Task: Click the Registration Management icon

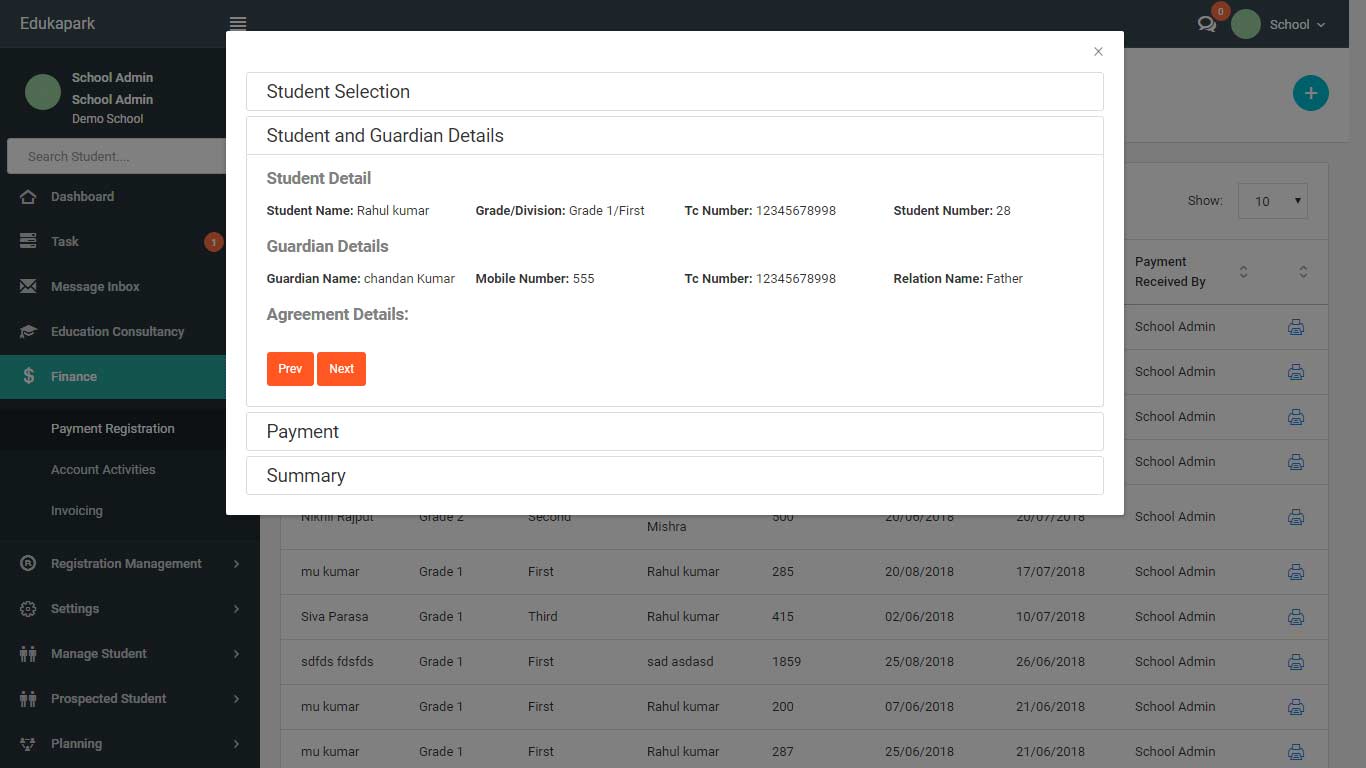Action: point(28,563)
